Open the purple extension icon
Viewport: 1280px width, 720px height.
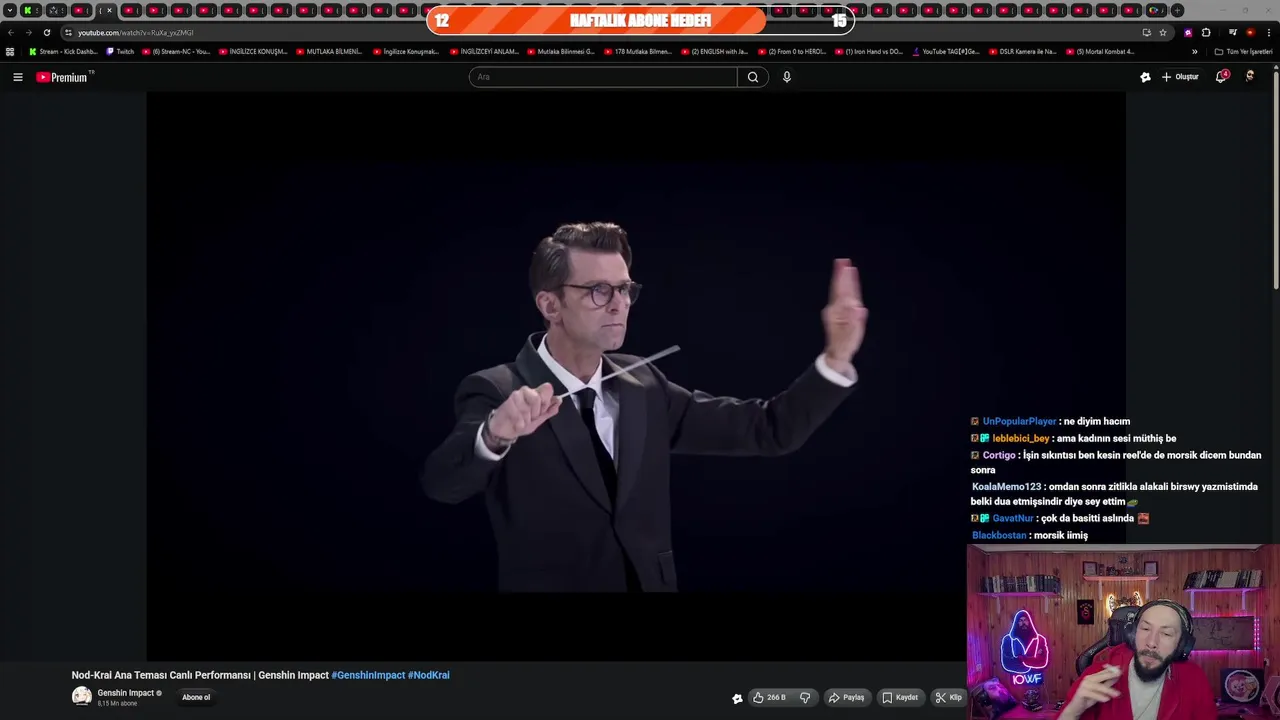tap(1188, 32)
